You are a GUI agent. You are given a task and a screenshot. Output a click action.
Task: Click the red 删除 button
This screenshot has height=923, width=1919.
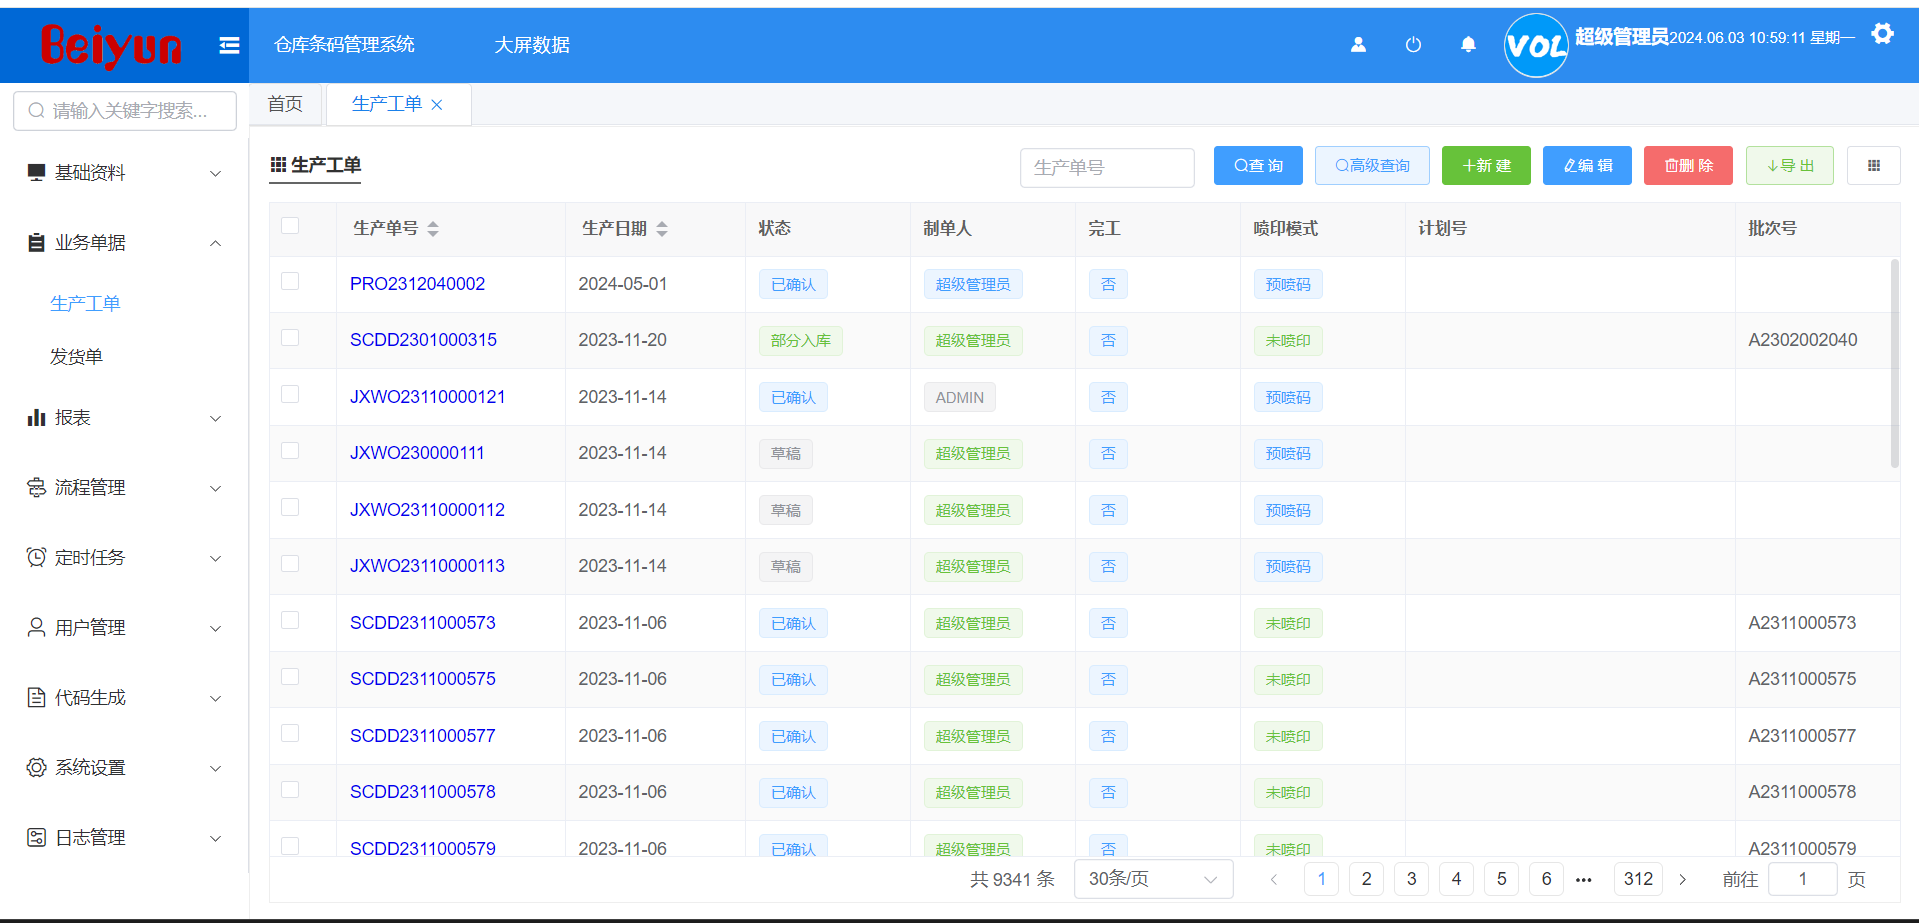click(1688, 166)
